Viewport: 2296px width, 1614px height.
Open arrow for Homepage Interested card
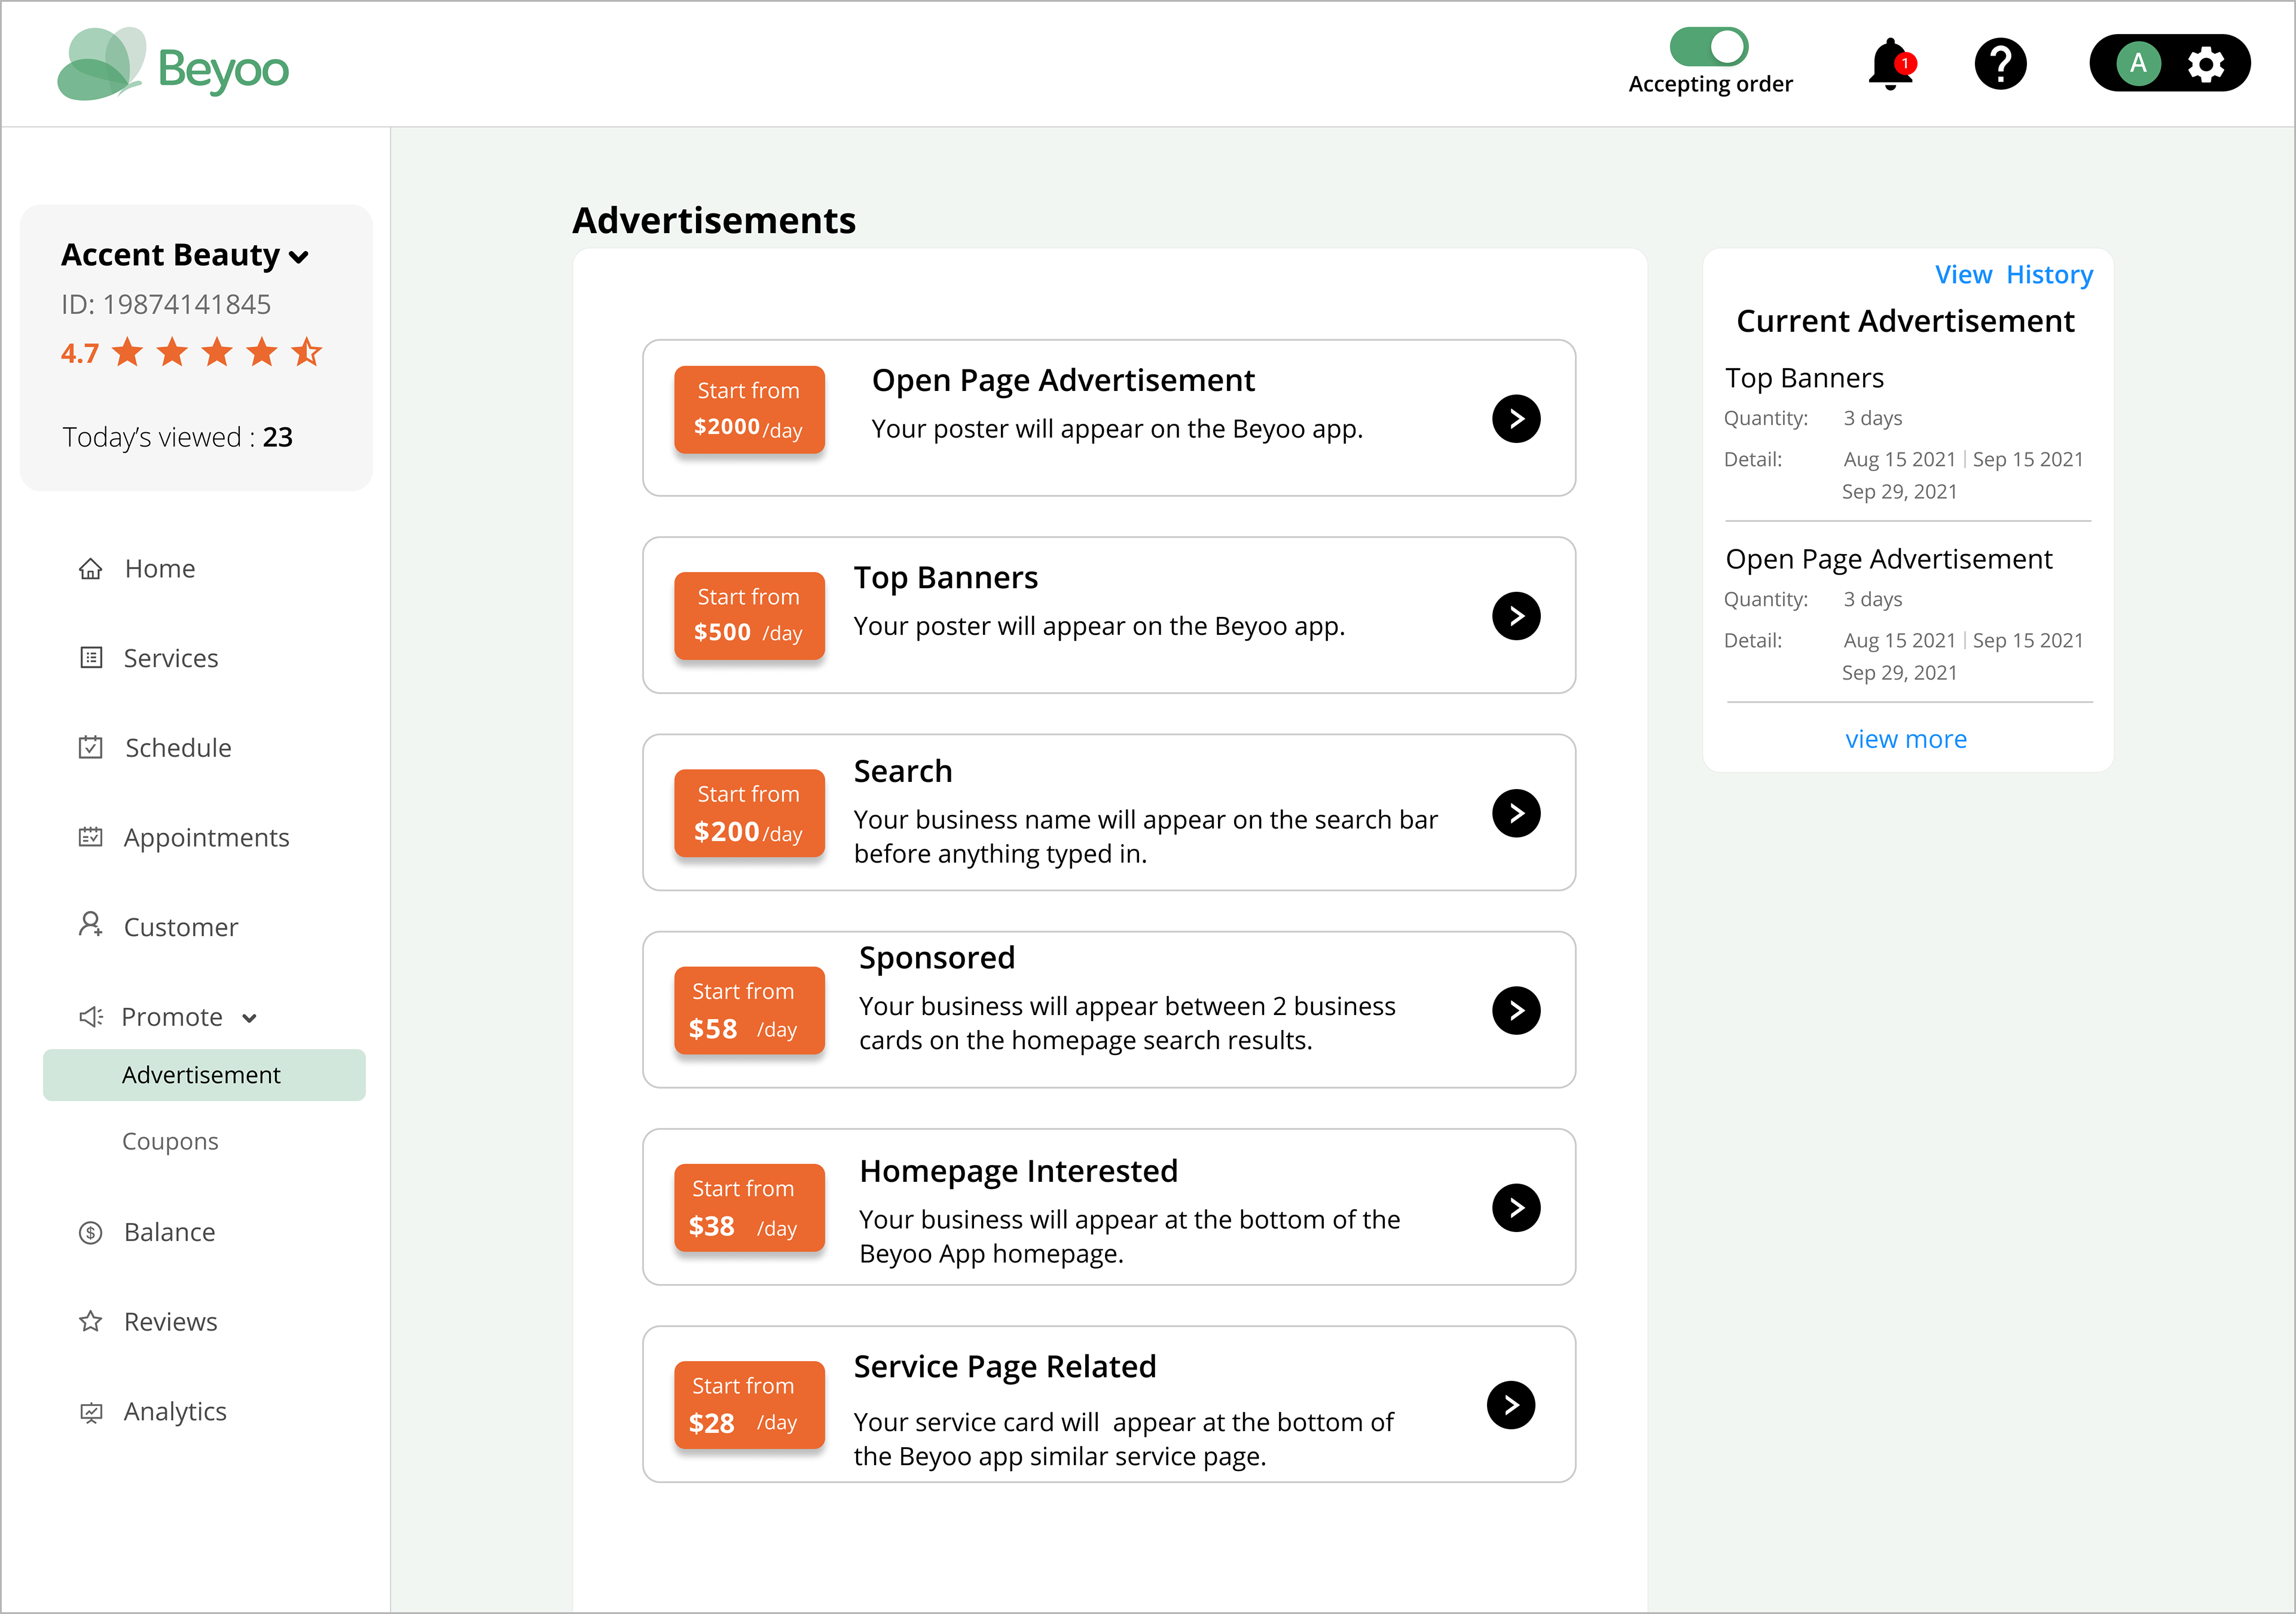pos(1516,1208)
